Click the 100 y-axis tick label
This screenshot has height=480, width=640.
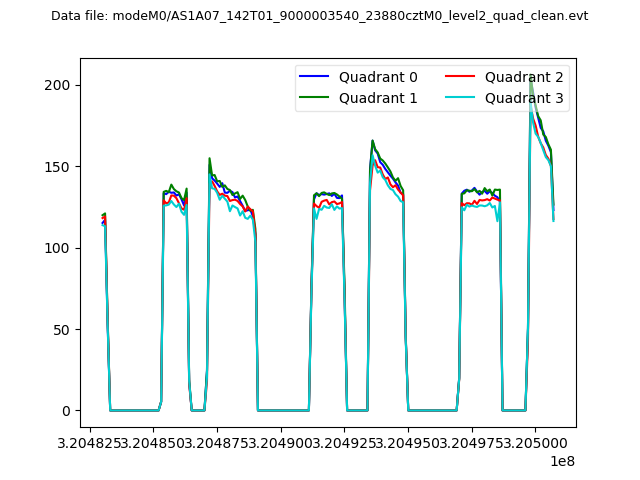[x=60, y=248]
